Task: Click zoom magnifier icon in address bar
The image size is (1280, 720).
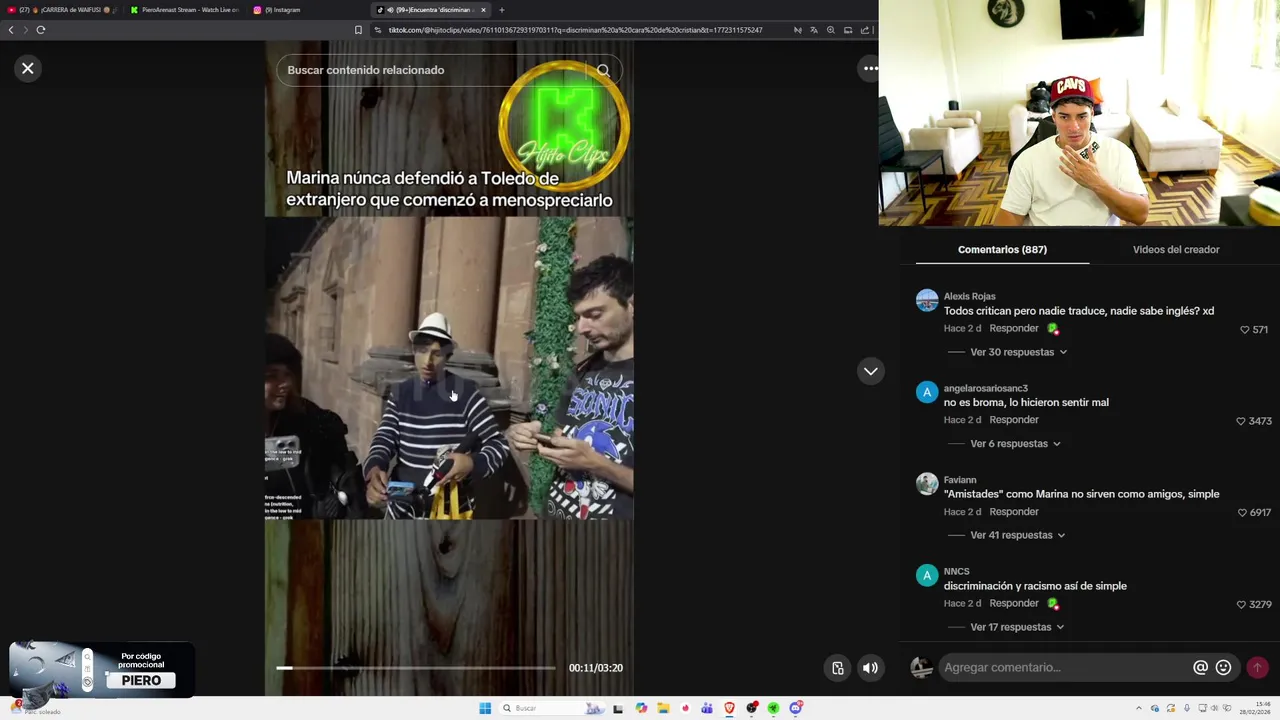Action: (x=830, y=30)
